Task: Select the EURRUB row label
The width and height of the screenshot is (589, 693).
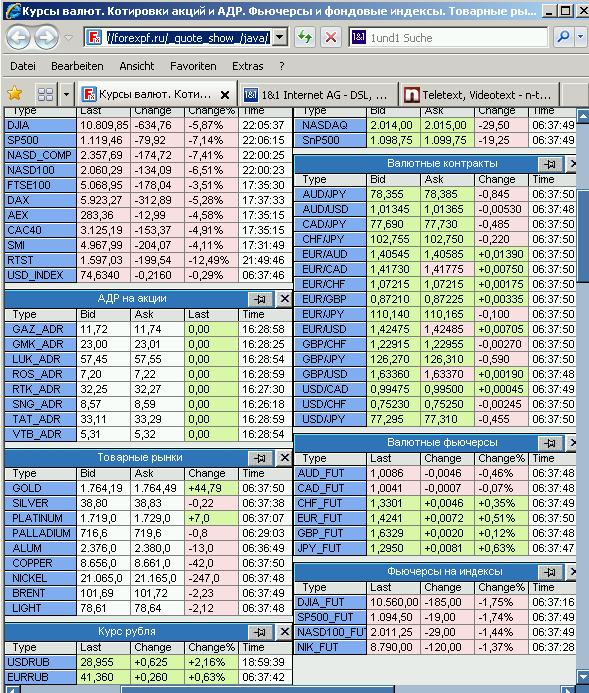Action: point(40,677)
